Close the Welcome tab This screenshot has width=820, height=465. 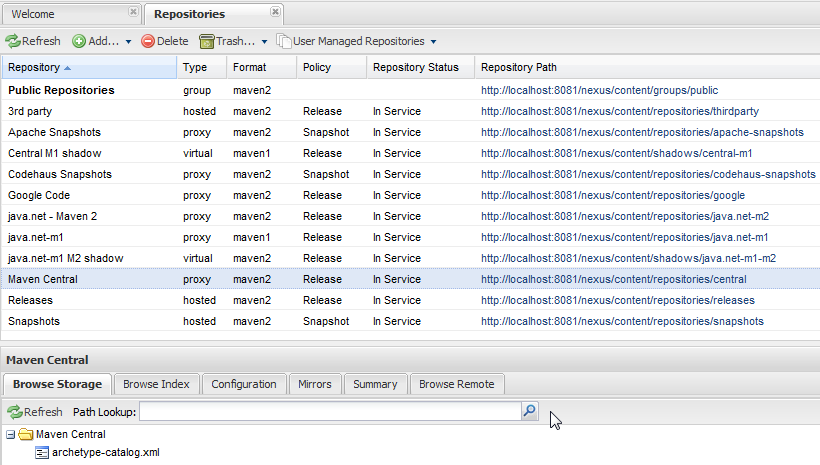coord(133,12)
